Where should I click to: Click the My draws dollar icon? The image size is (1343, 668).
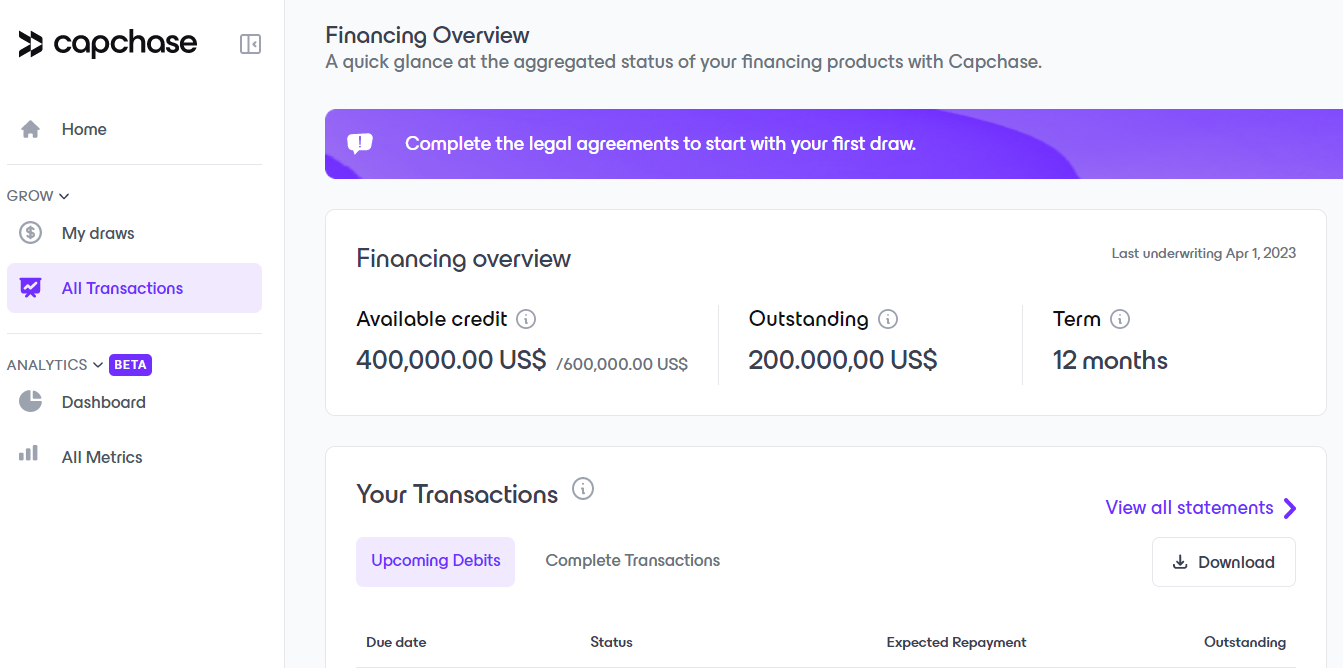[x=31, y=233]
